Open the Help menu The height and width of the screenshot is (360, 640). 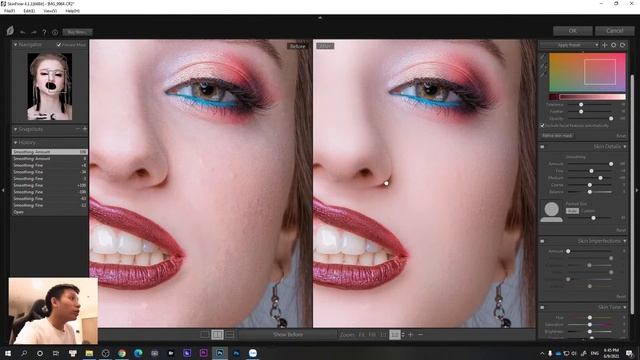72,11
